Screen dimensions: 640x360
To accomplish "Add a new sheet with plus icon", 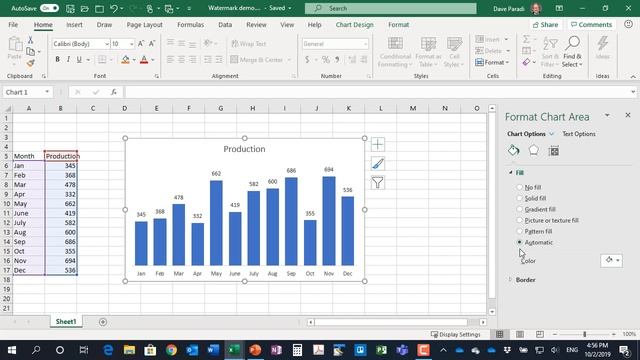I will click(103, 322).
